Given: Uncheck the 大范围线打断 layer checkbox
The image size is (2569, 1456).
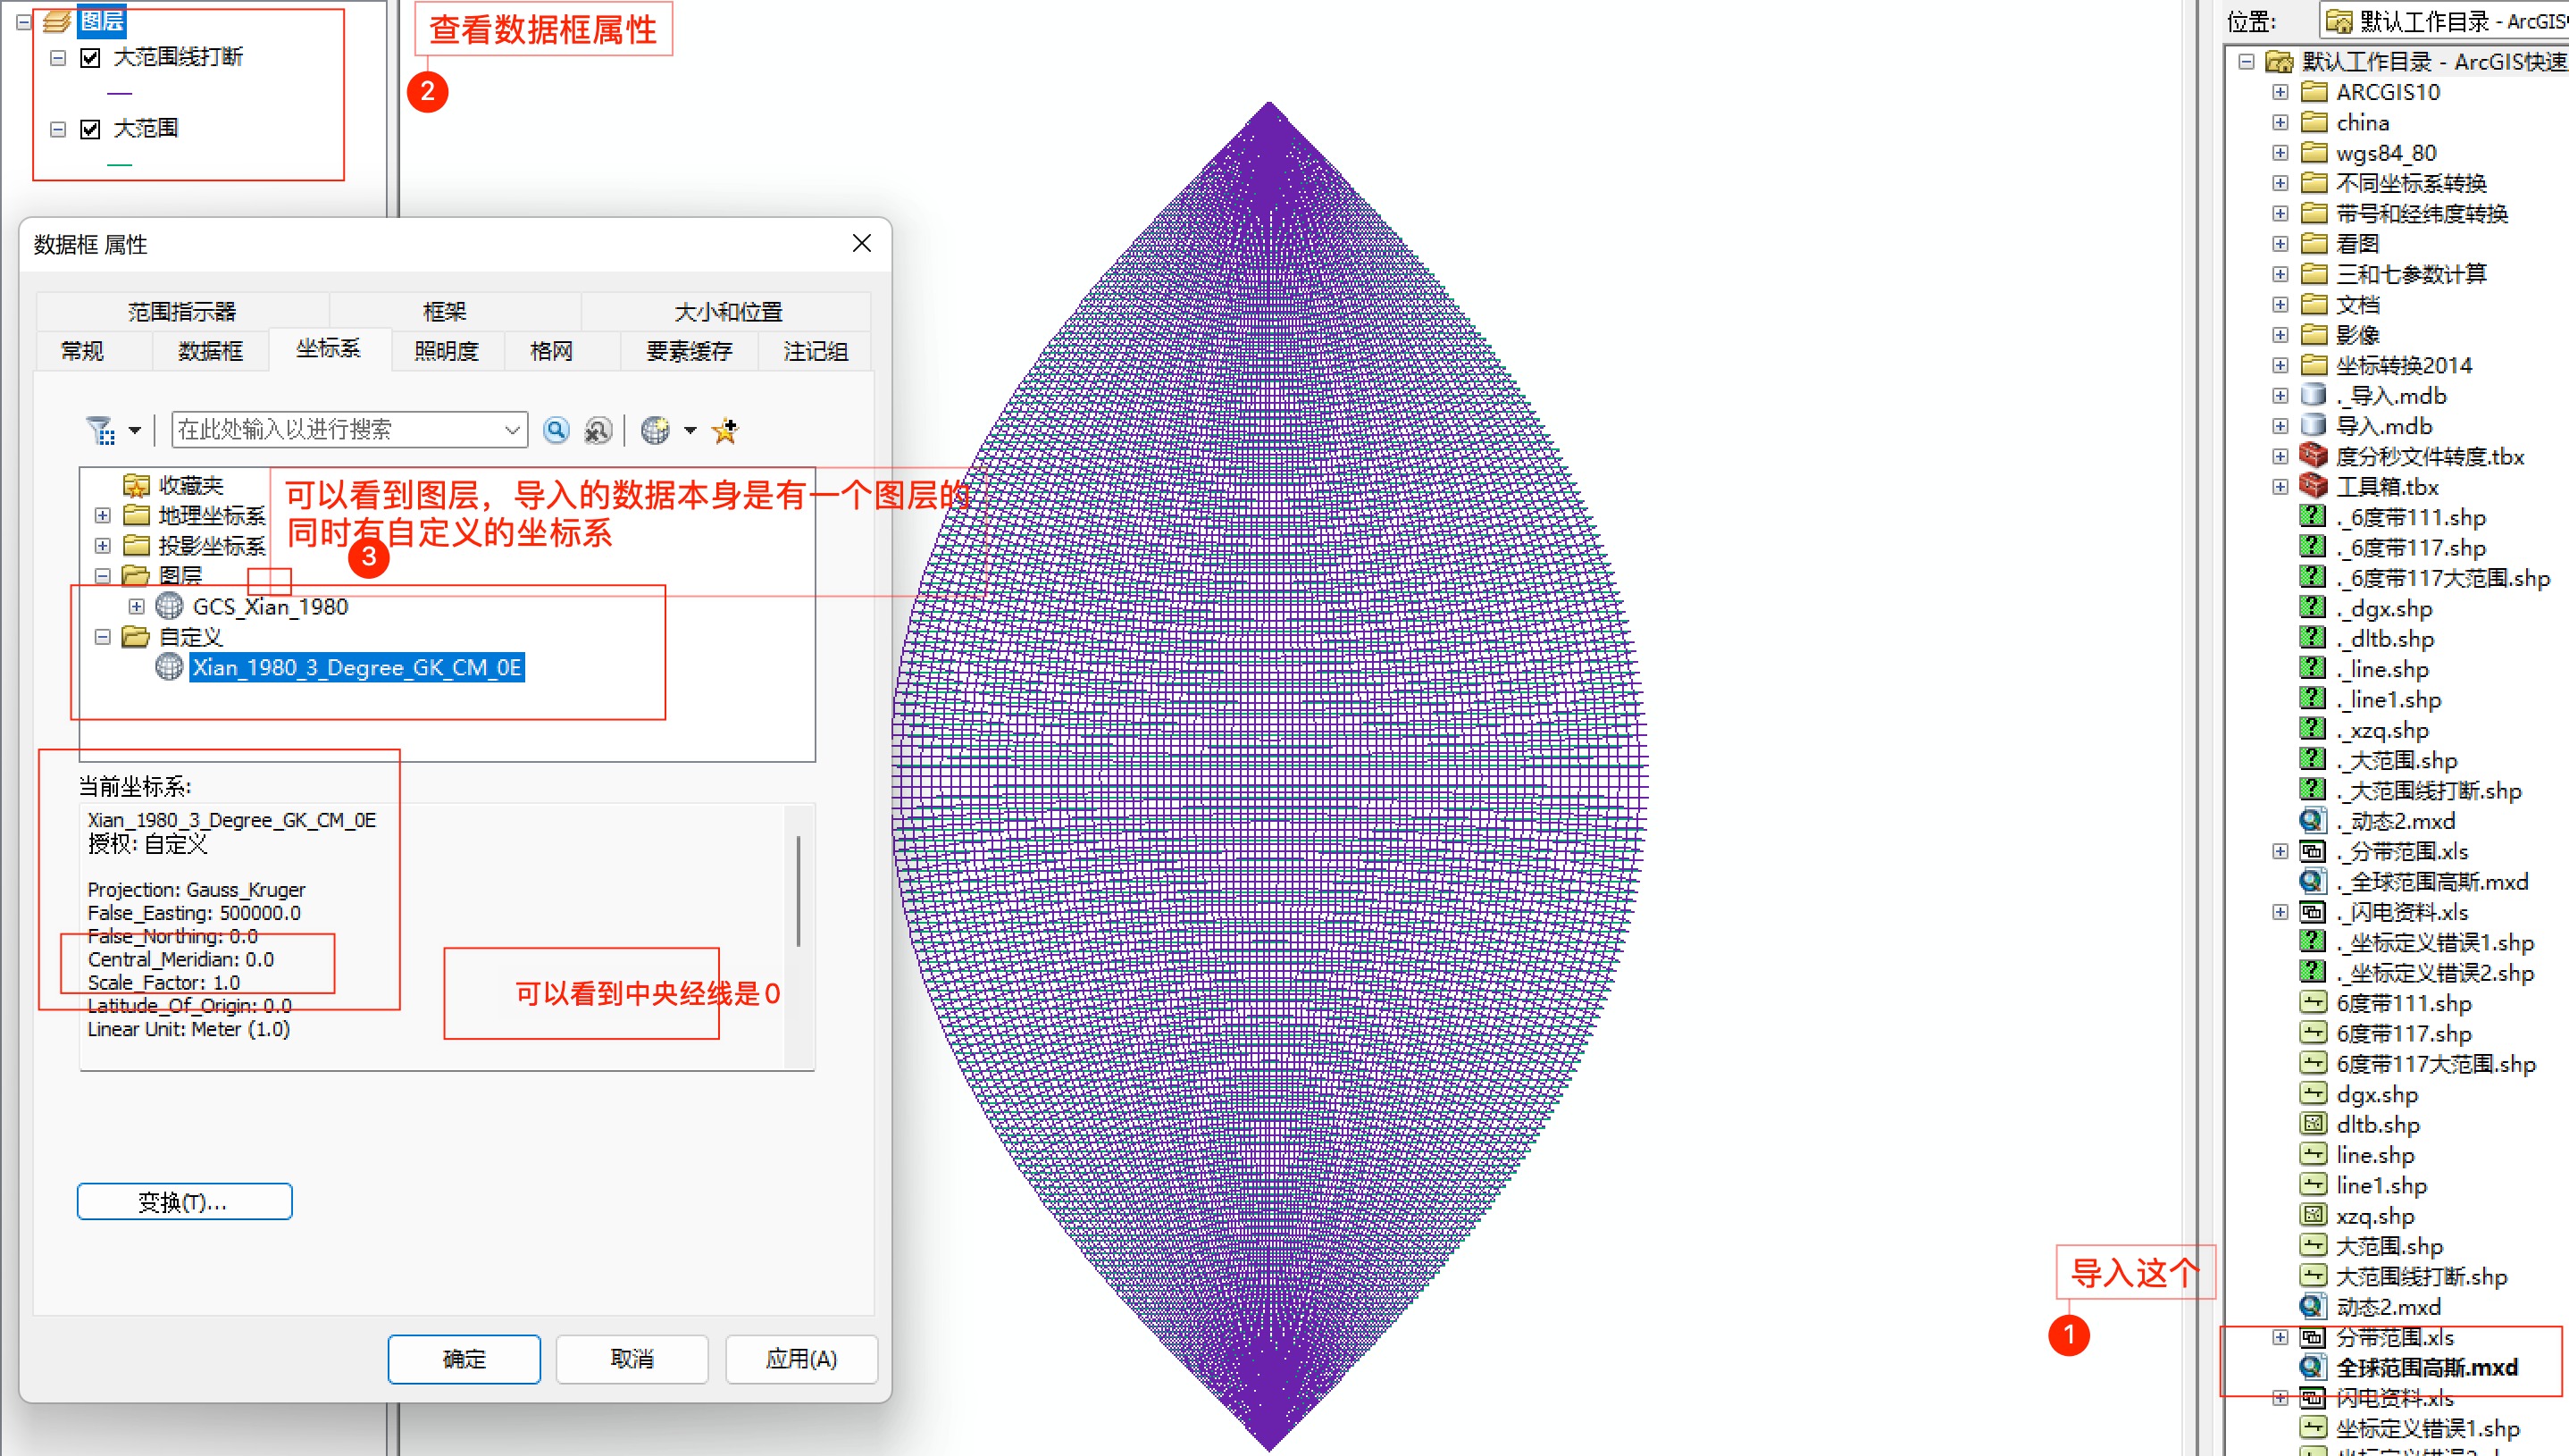Looking at the screenshot, I should pyautogui.click(x=90, y=58).
